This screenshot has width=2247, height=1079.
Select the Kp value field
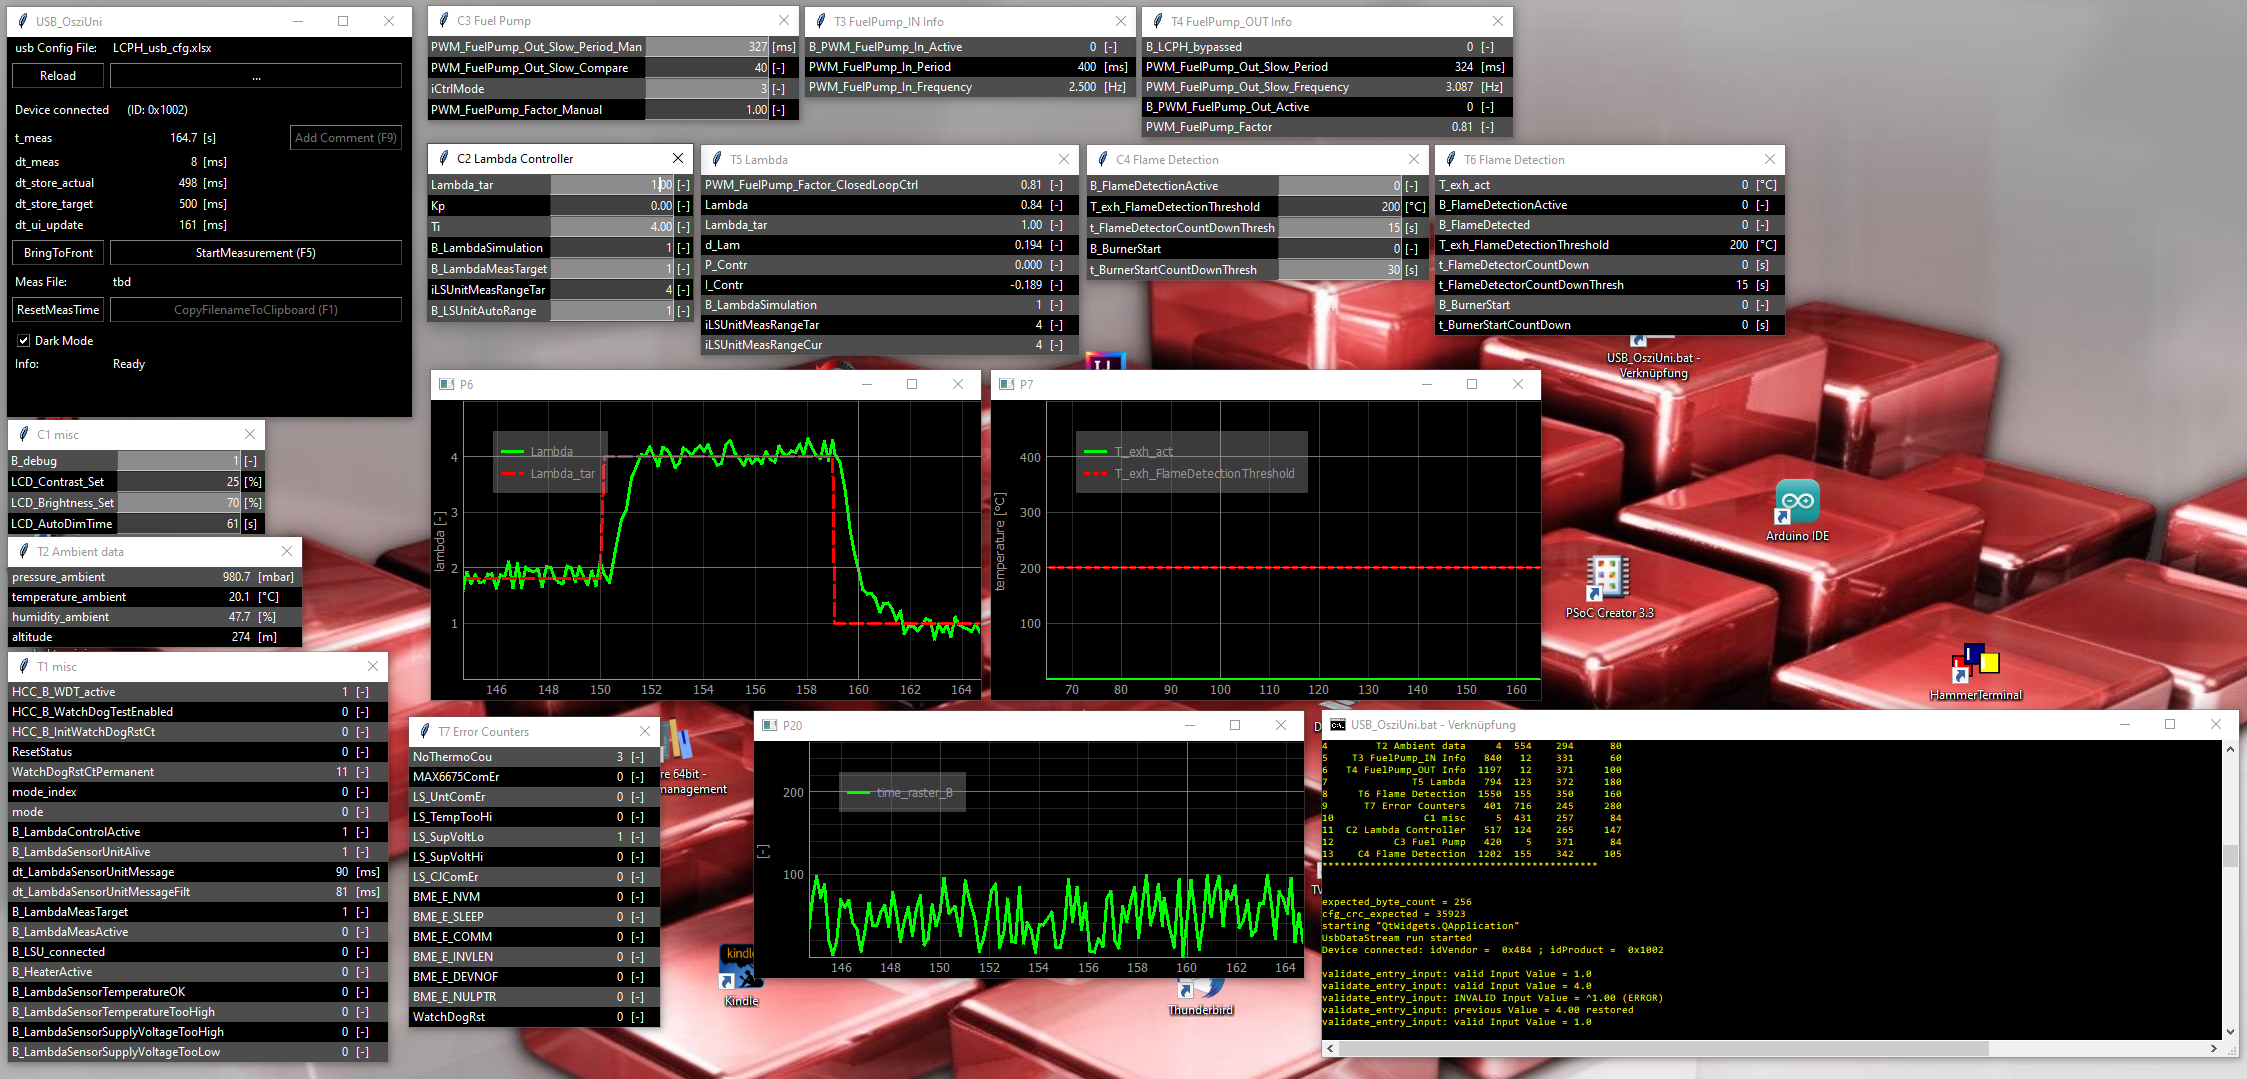click(612, 206)
